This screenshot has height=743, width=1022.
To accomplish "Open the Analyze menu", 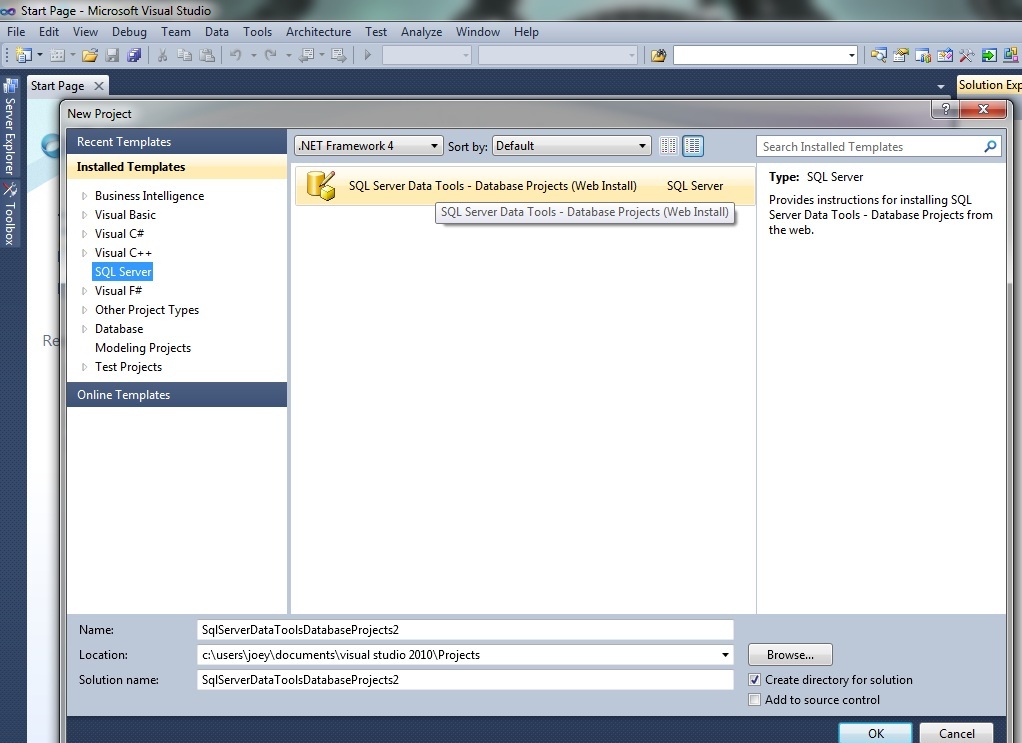I will (x=421, y=32).
